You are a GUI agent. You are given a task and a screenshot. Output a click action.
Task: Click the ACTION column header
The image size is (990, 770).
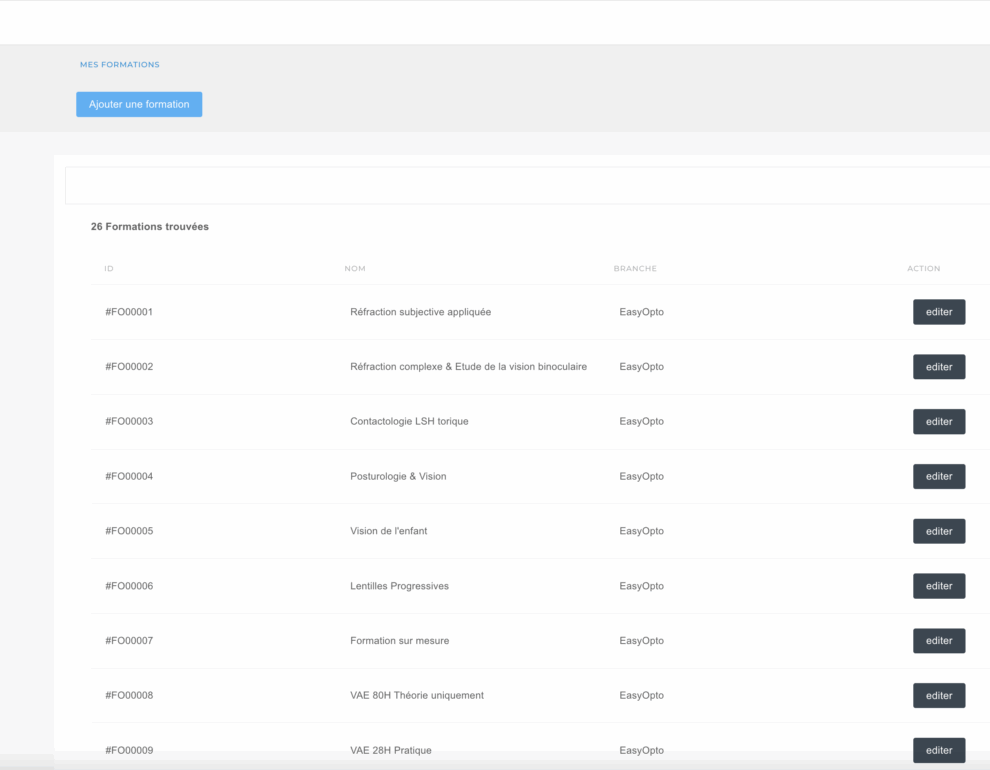click(924, 268)
